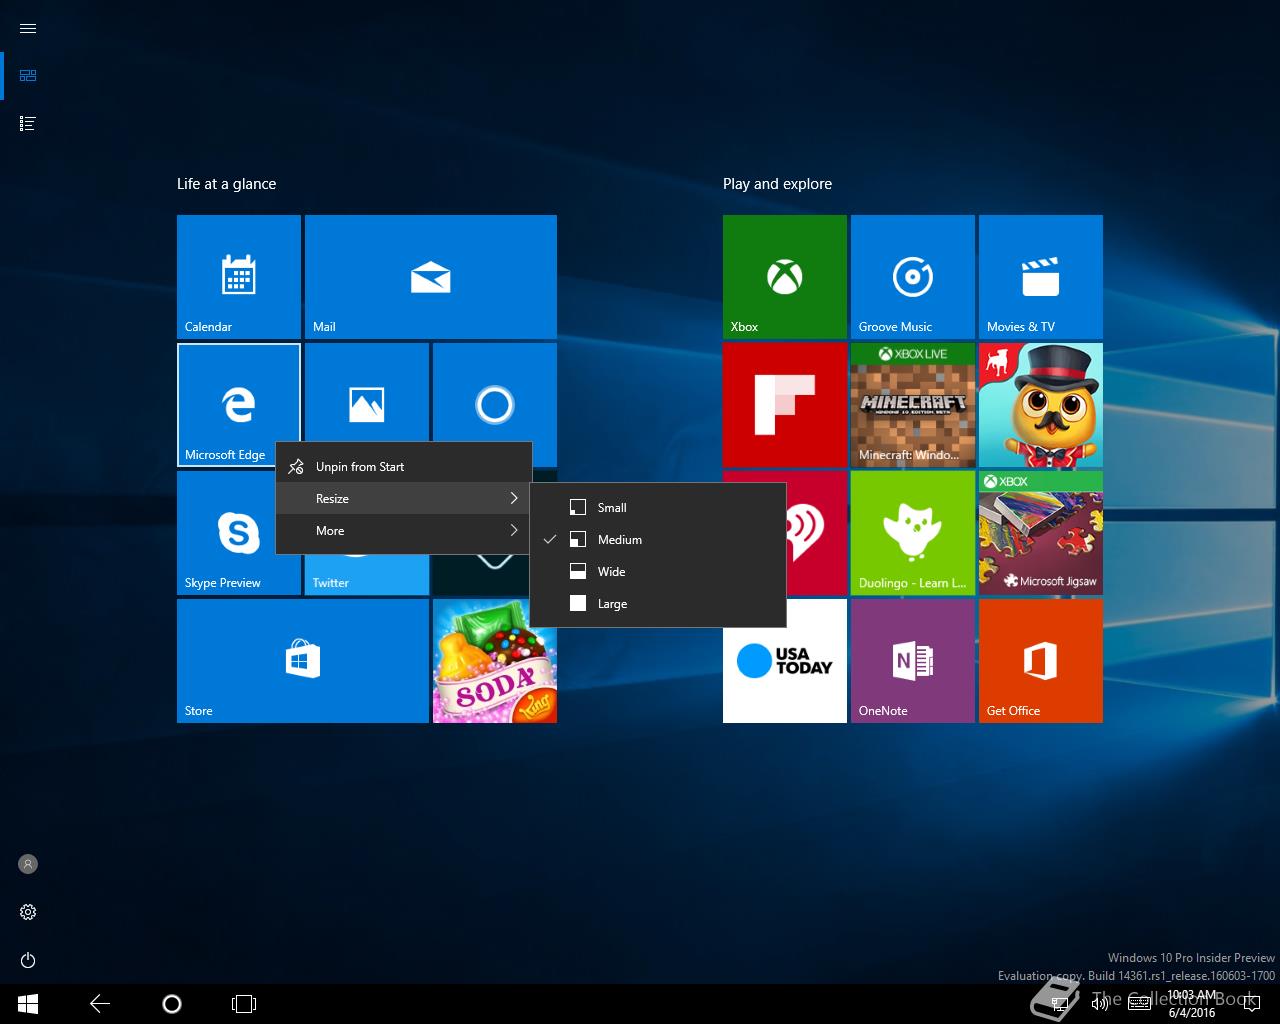1280x1024 pixels.
Task: Choose Unpin from Start
Action: tap(404, 467)
